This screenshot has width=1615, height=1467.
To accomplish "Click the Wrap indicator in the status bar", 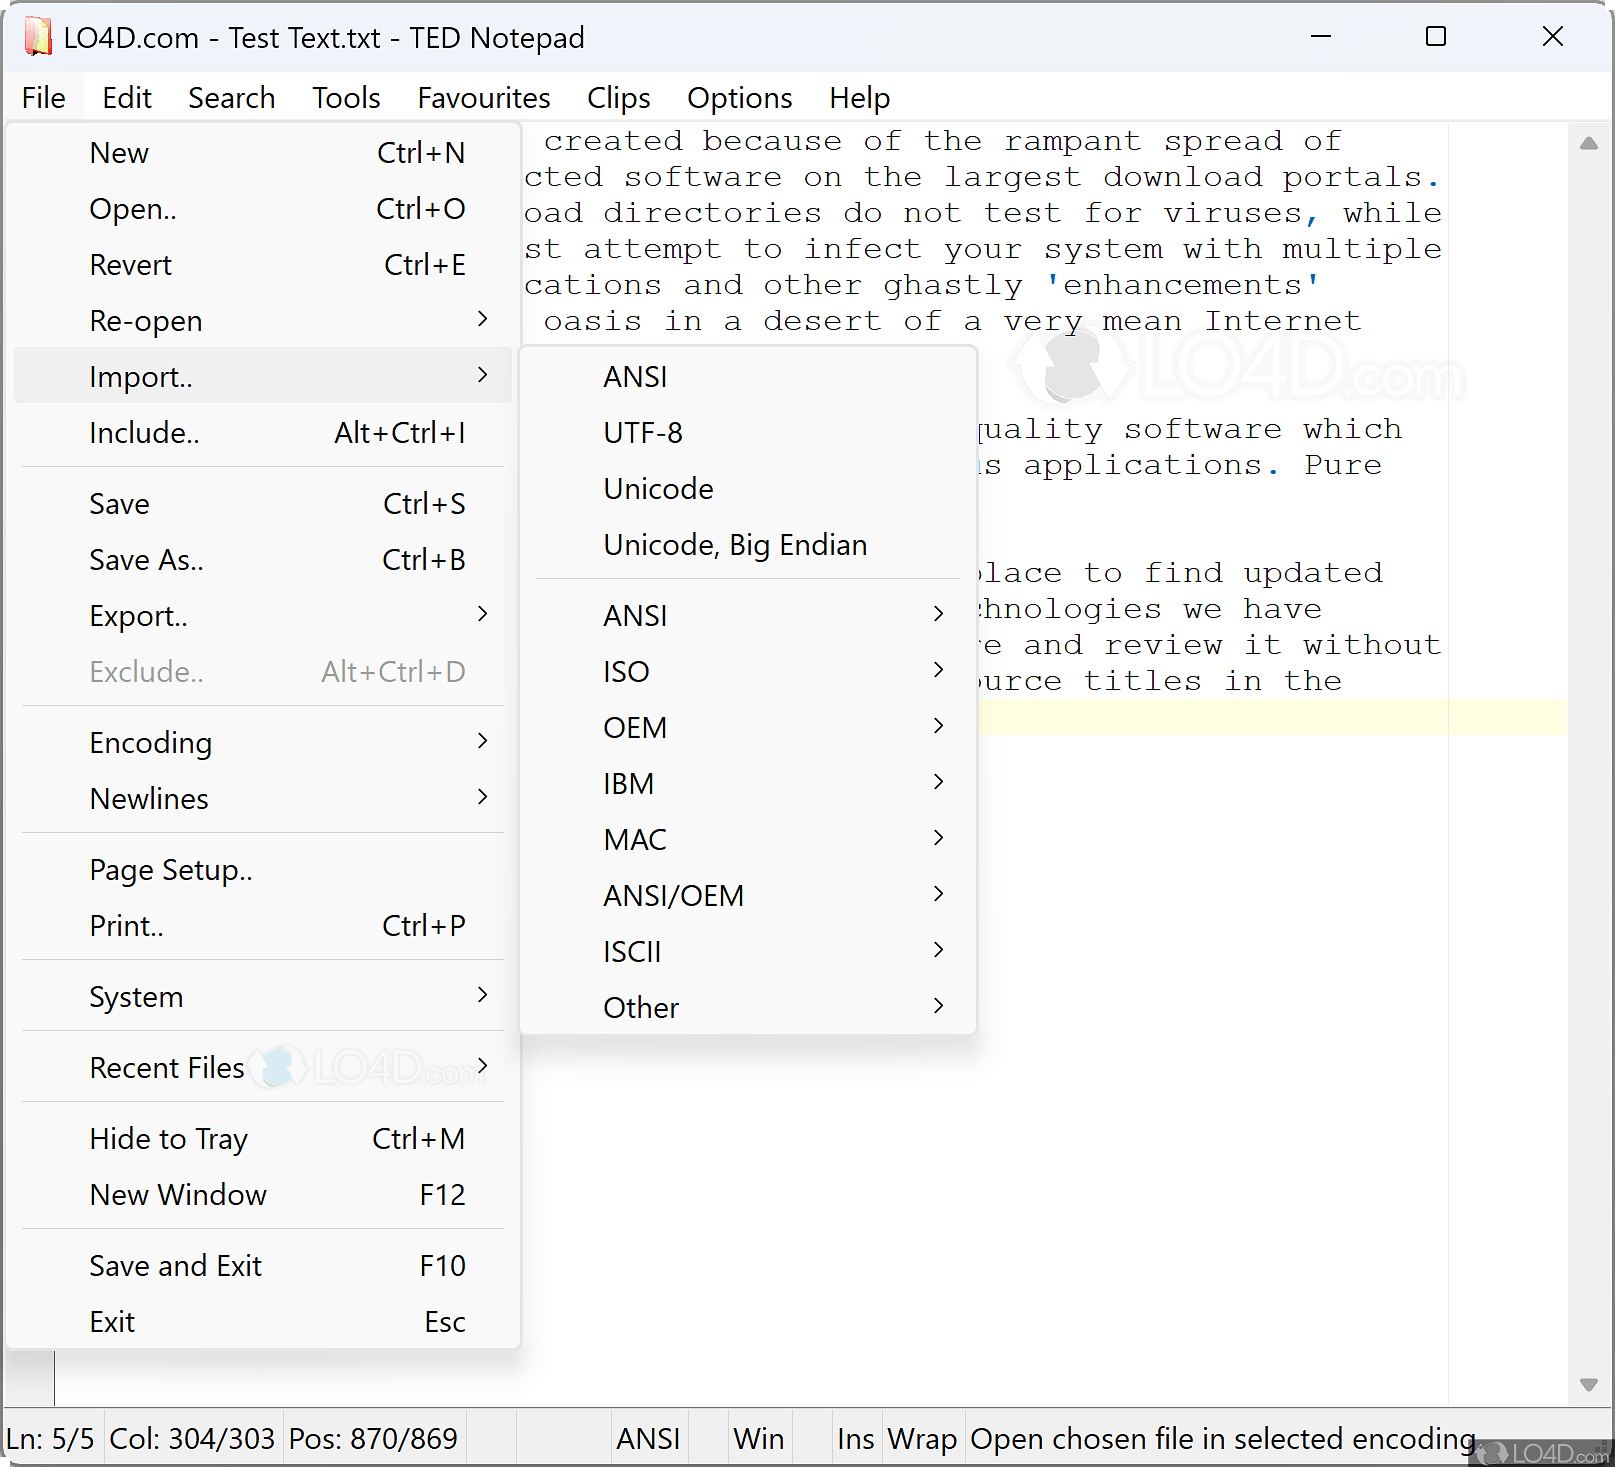I will (923, 1439).
